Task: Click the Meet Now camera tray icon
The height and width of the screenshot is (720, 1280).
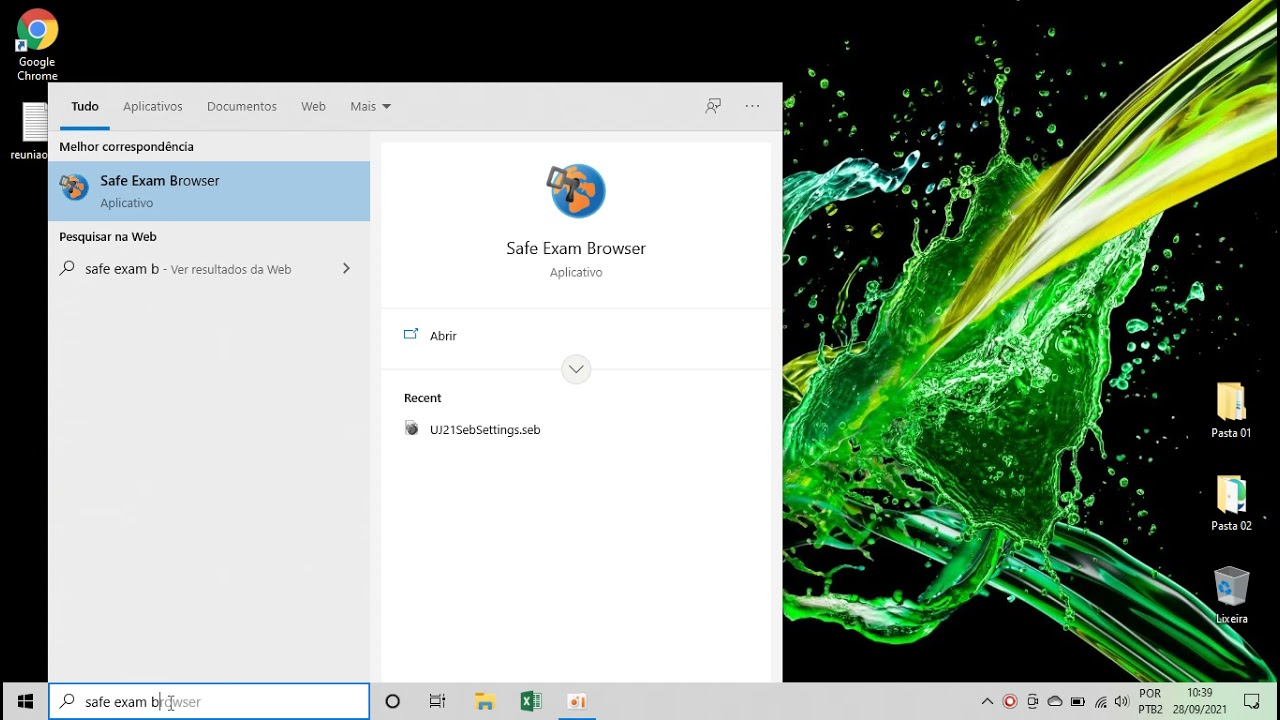Action: 1033,701
